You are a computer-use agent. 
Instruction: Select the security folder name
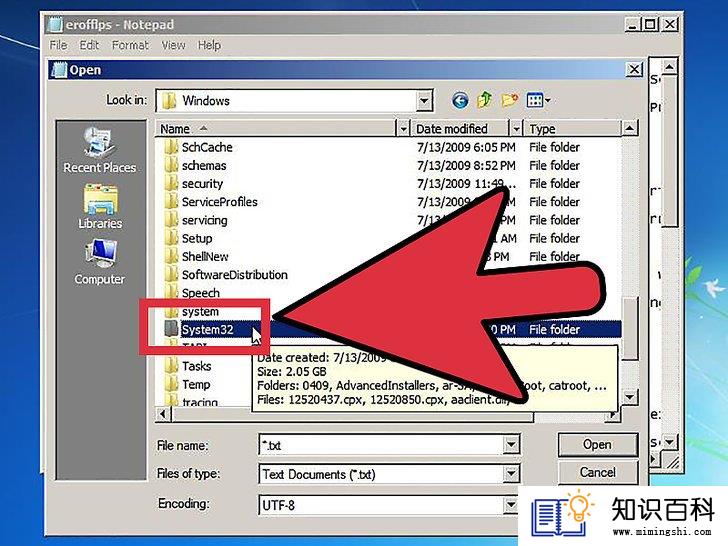(x=202, y=184)
